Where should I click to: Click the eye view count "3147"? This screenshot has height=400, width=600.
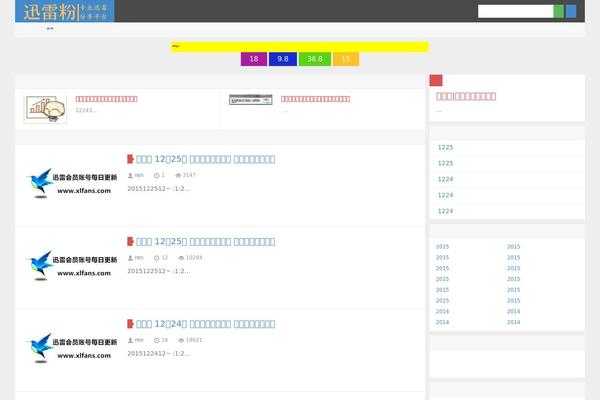coord(186,175)
